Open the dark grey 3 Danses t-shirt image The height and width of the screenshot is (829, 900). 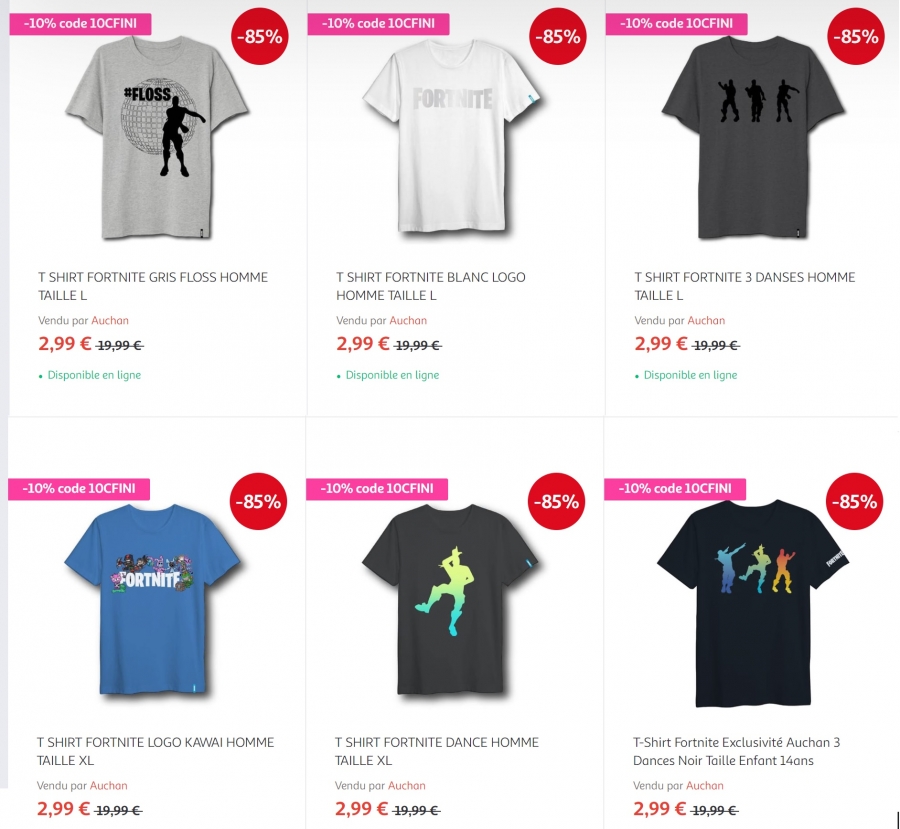pyautogui.click(x=753, y=138)
